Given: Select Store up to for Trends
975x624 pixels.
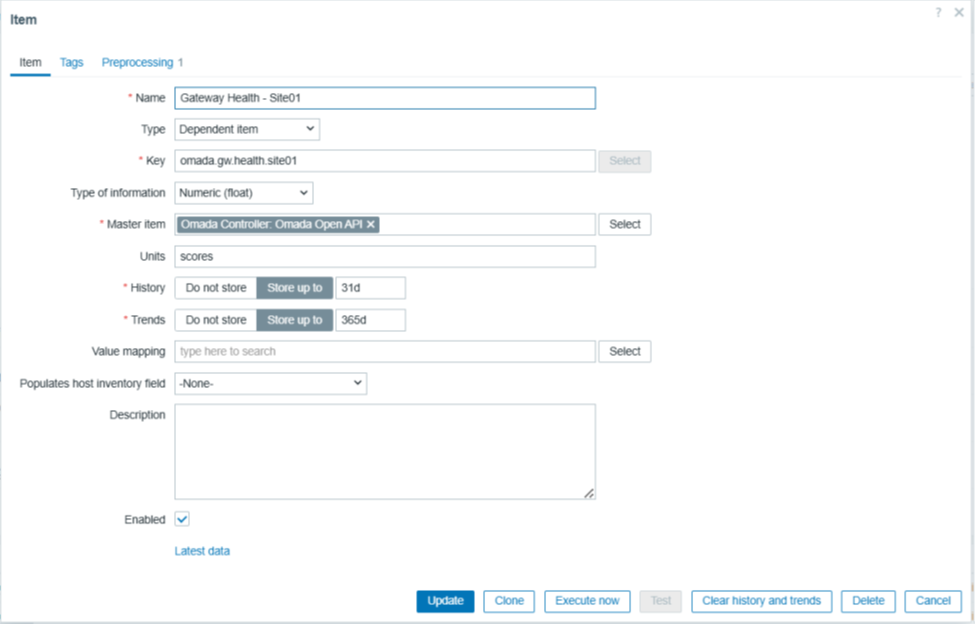Looking at the screenshot, I should pyautogui.click(x=294, y=320).
